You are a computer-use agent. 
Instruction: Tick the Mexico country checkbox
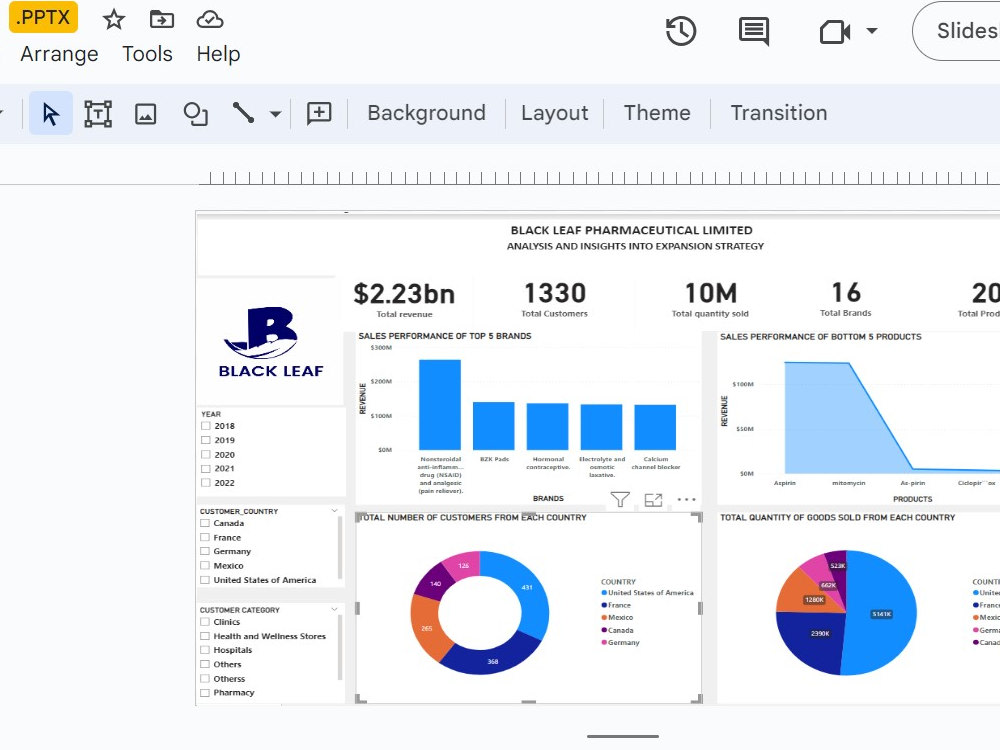click(x=205, y=566)
